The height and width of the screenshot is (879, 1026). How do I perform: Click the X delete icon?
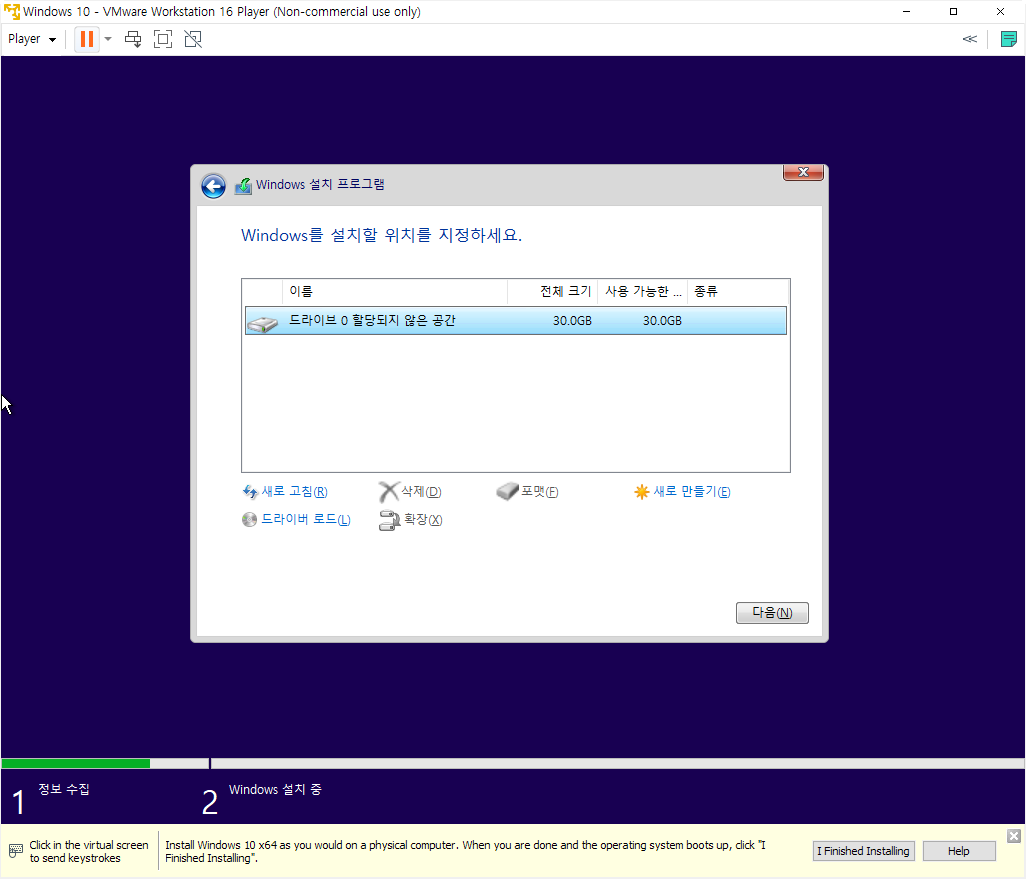pyautogui.click(x=389, y=492)
